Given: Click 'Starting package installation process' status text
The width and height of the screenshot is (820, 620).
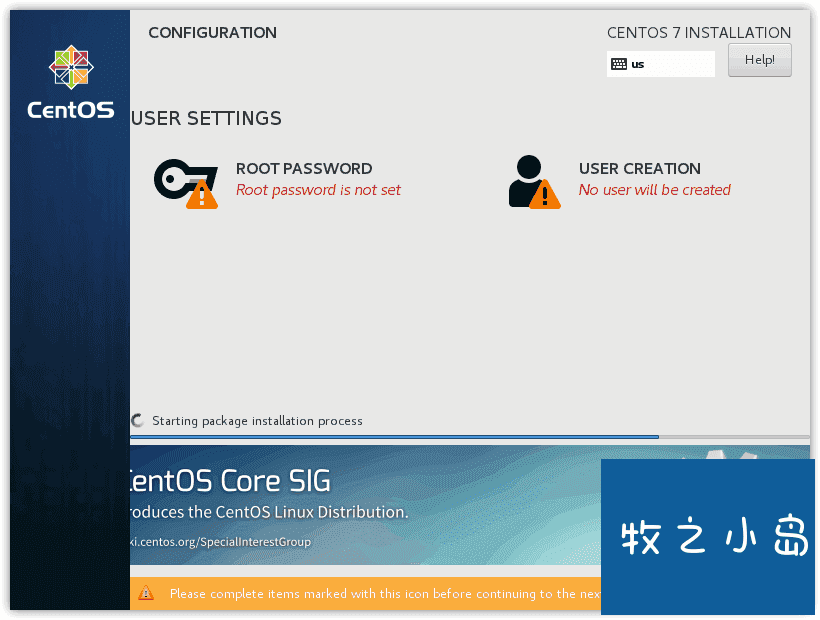Looking at the screenshot, I should 257,421.
